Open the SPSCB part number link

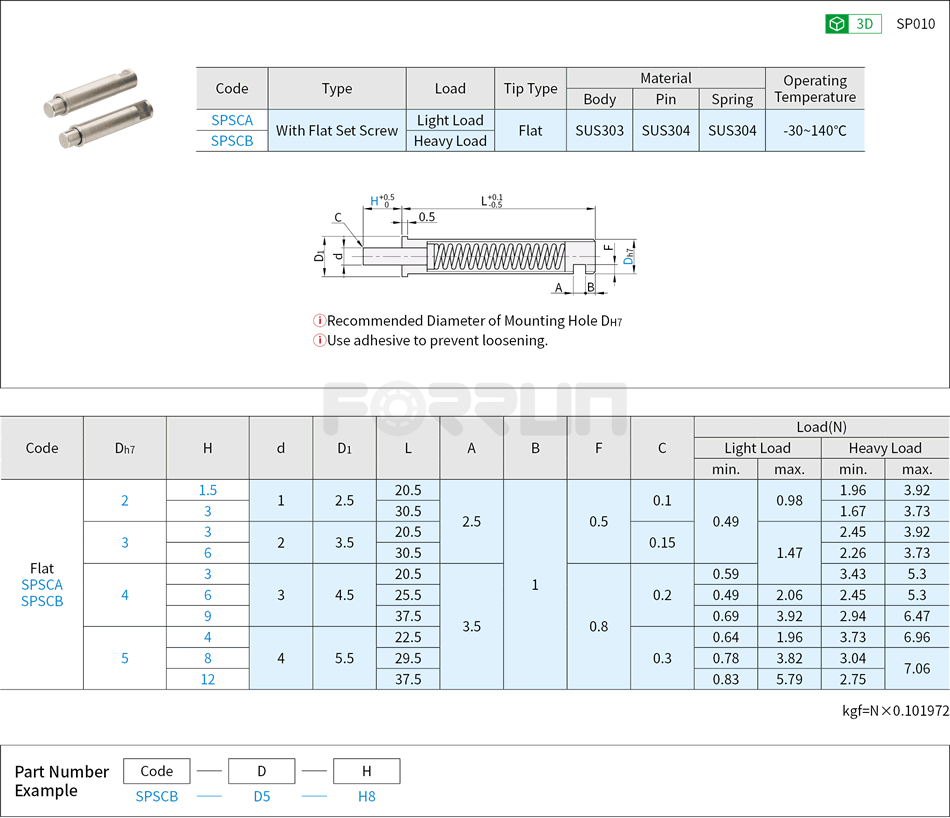coord(156,796)
